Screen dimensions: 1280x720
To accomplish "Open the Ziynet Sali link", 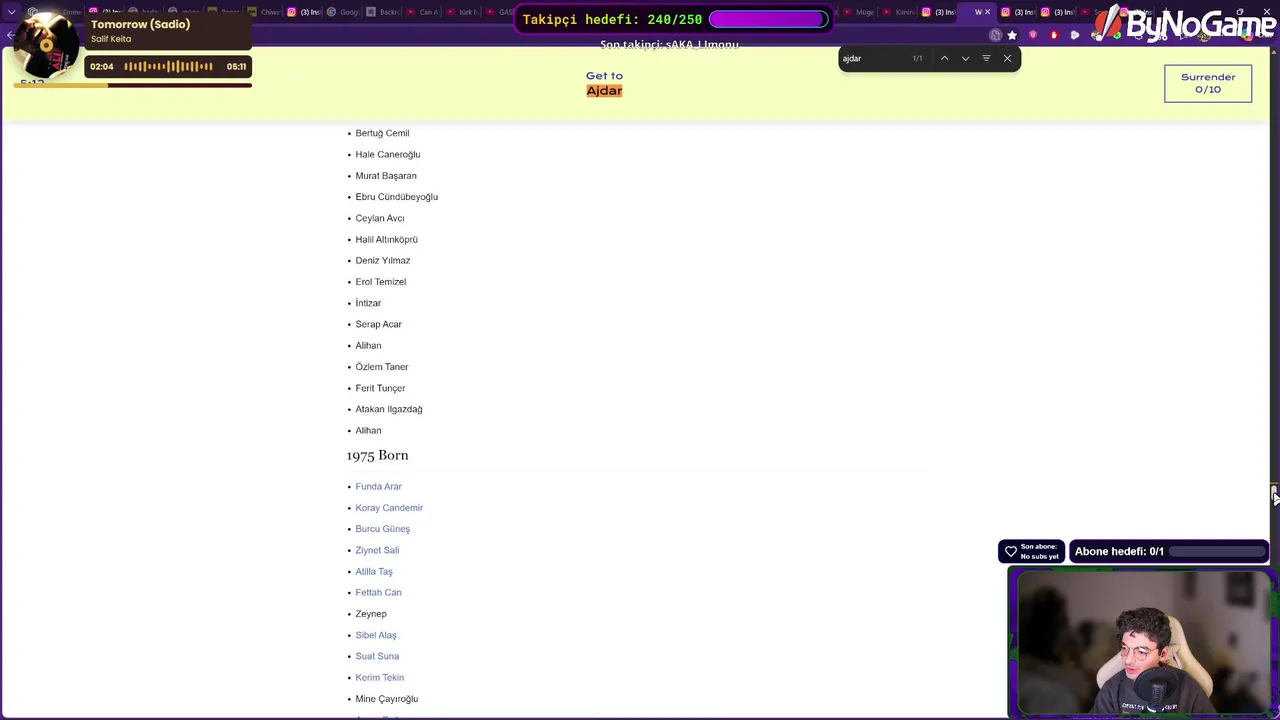I will 377,550.
